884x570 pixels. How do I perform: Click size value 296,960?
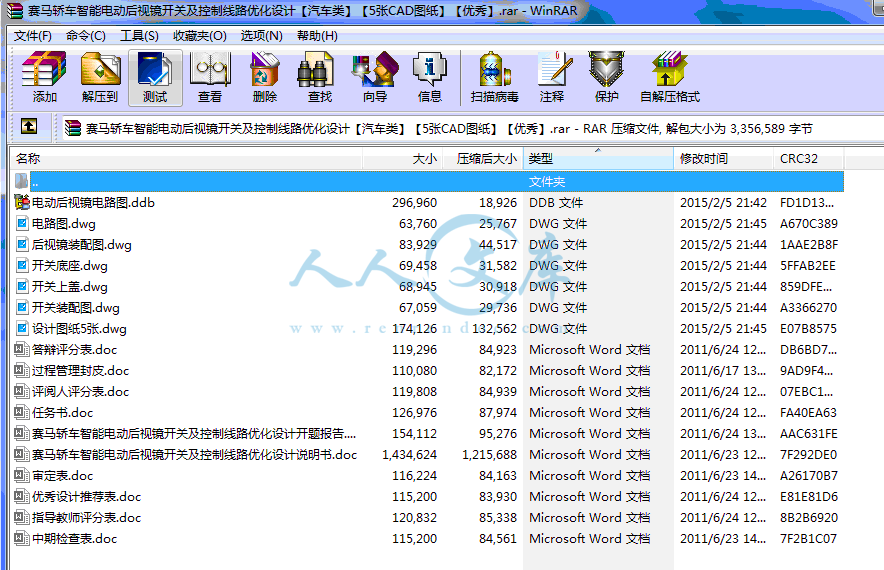click(414, 202)
